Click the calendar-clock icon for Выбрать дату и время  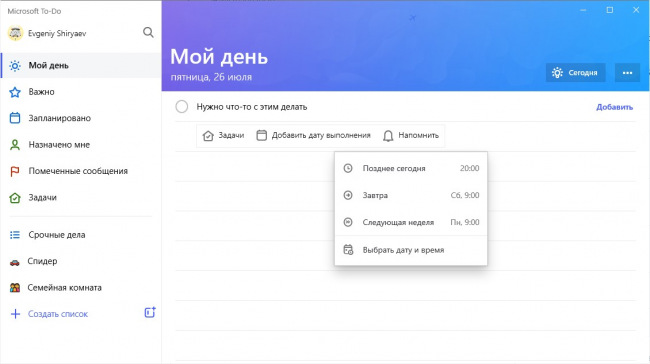pyautogui.click(x=348, y=250)
